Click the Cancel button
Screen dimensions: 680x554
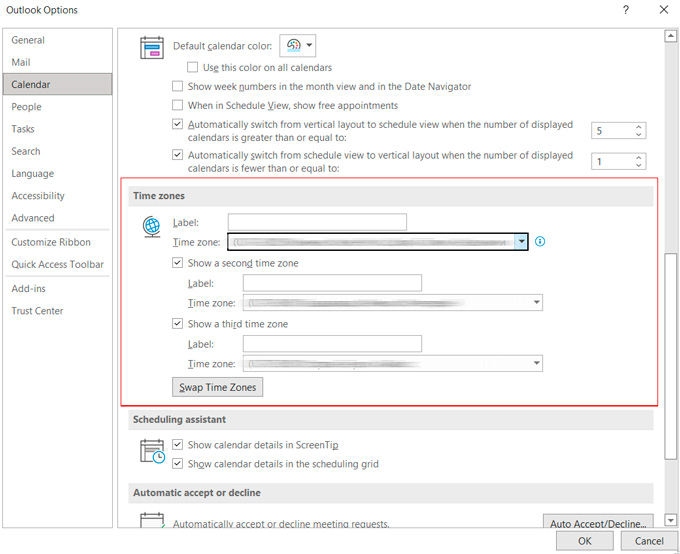click(649, 541)
